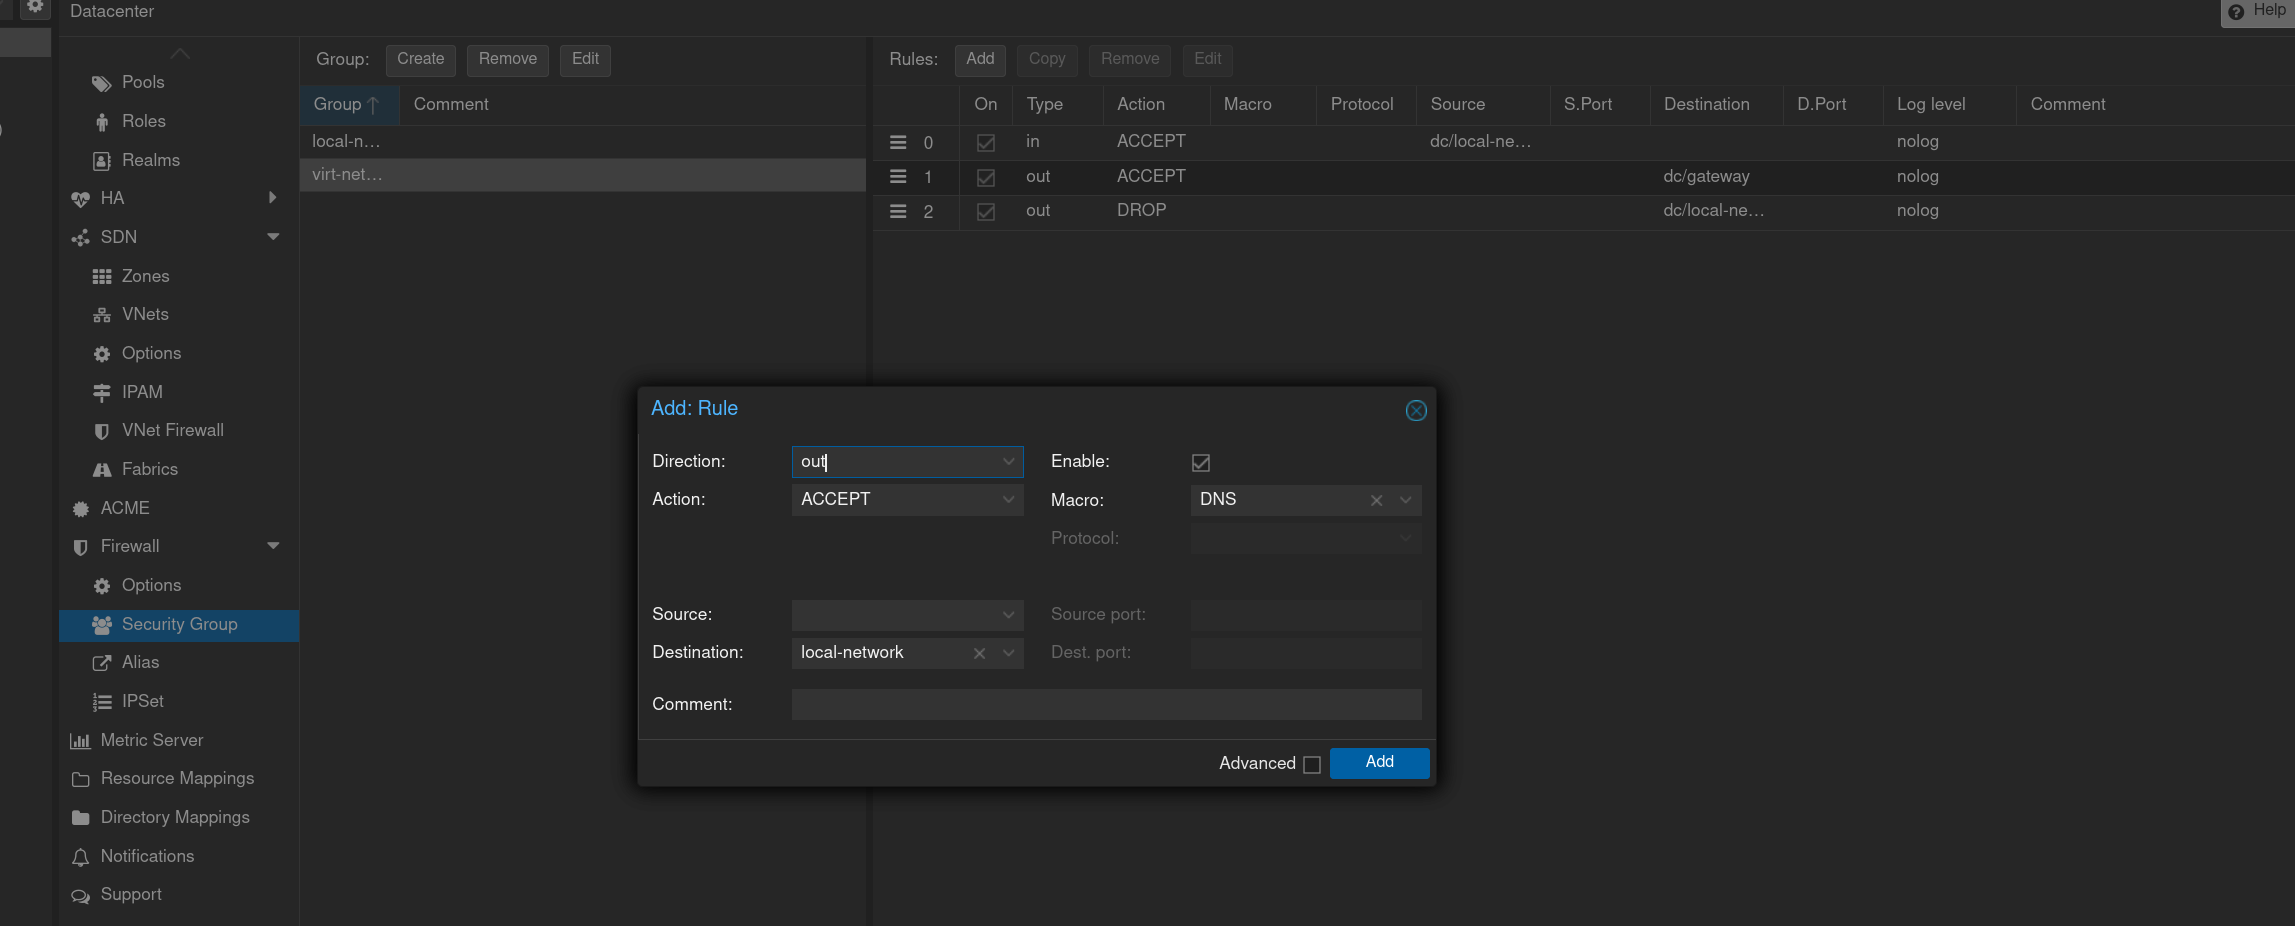Click the Roles person icon
Screen dimensions: 2295x926
(x=101, y=122)
